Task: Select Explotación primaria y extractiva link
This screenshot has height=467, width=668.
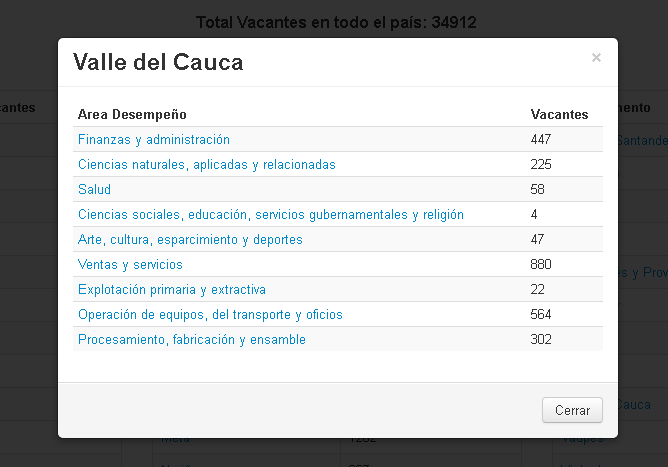Action: point(172,290)
